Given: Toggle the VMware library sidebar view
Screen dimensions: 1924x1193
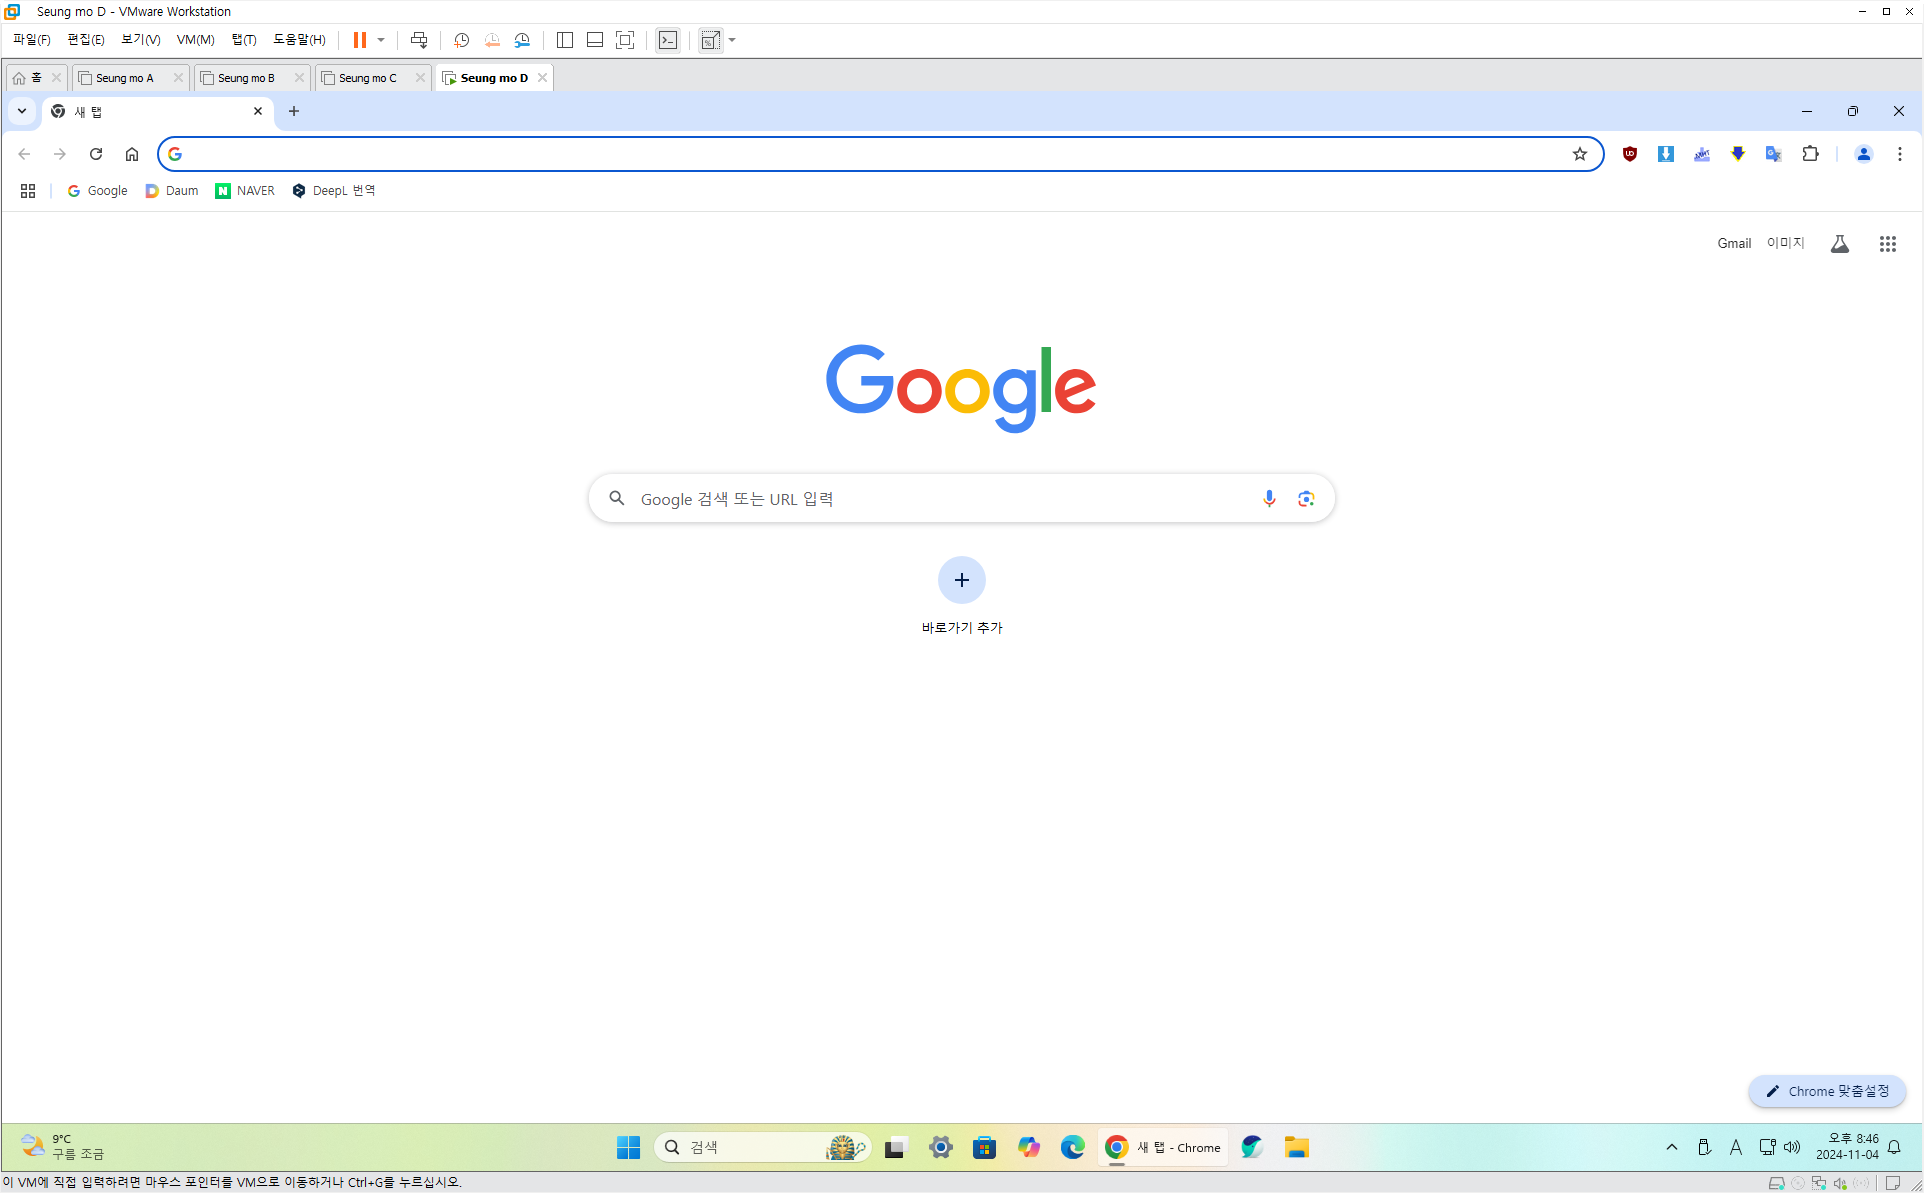Looking at the screenshot, I should pyautogui.click(x=565, y=40).
